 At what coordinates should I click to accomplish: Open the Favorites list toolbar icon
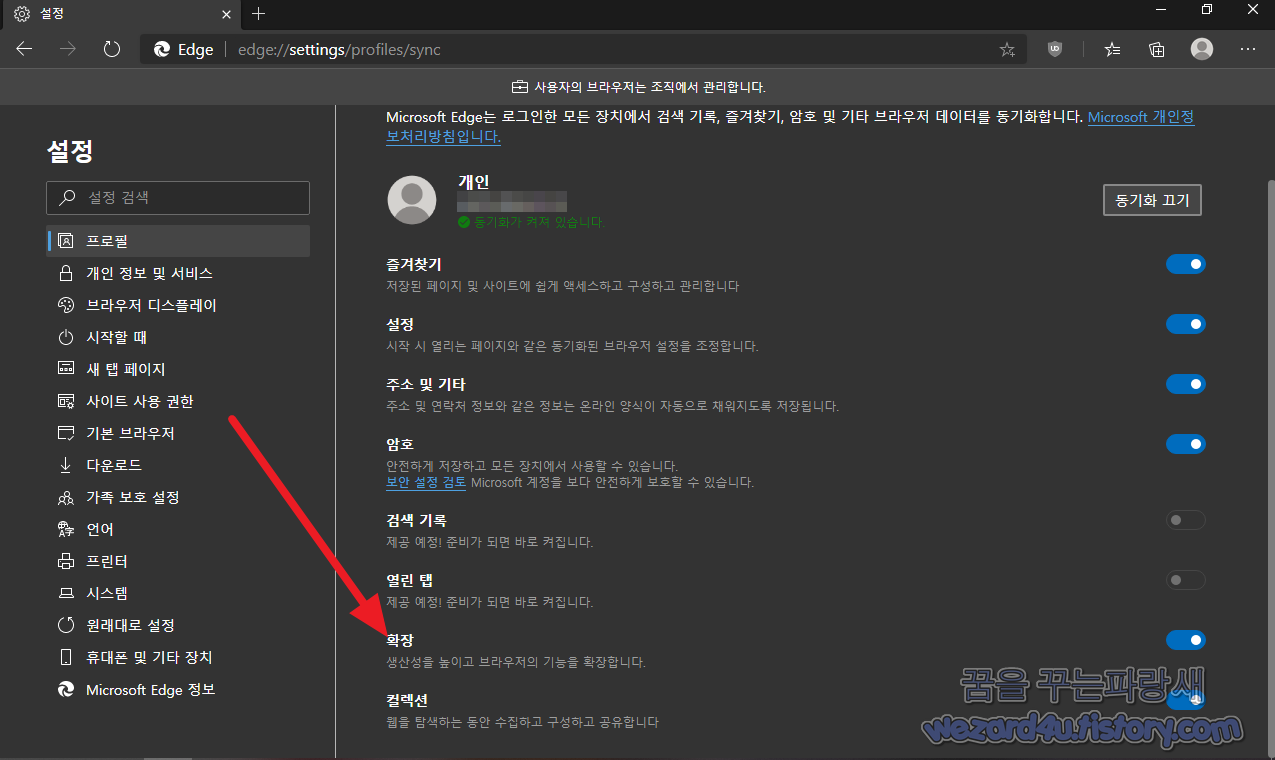[x=1112, y=49]
